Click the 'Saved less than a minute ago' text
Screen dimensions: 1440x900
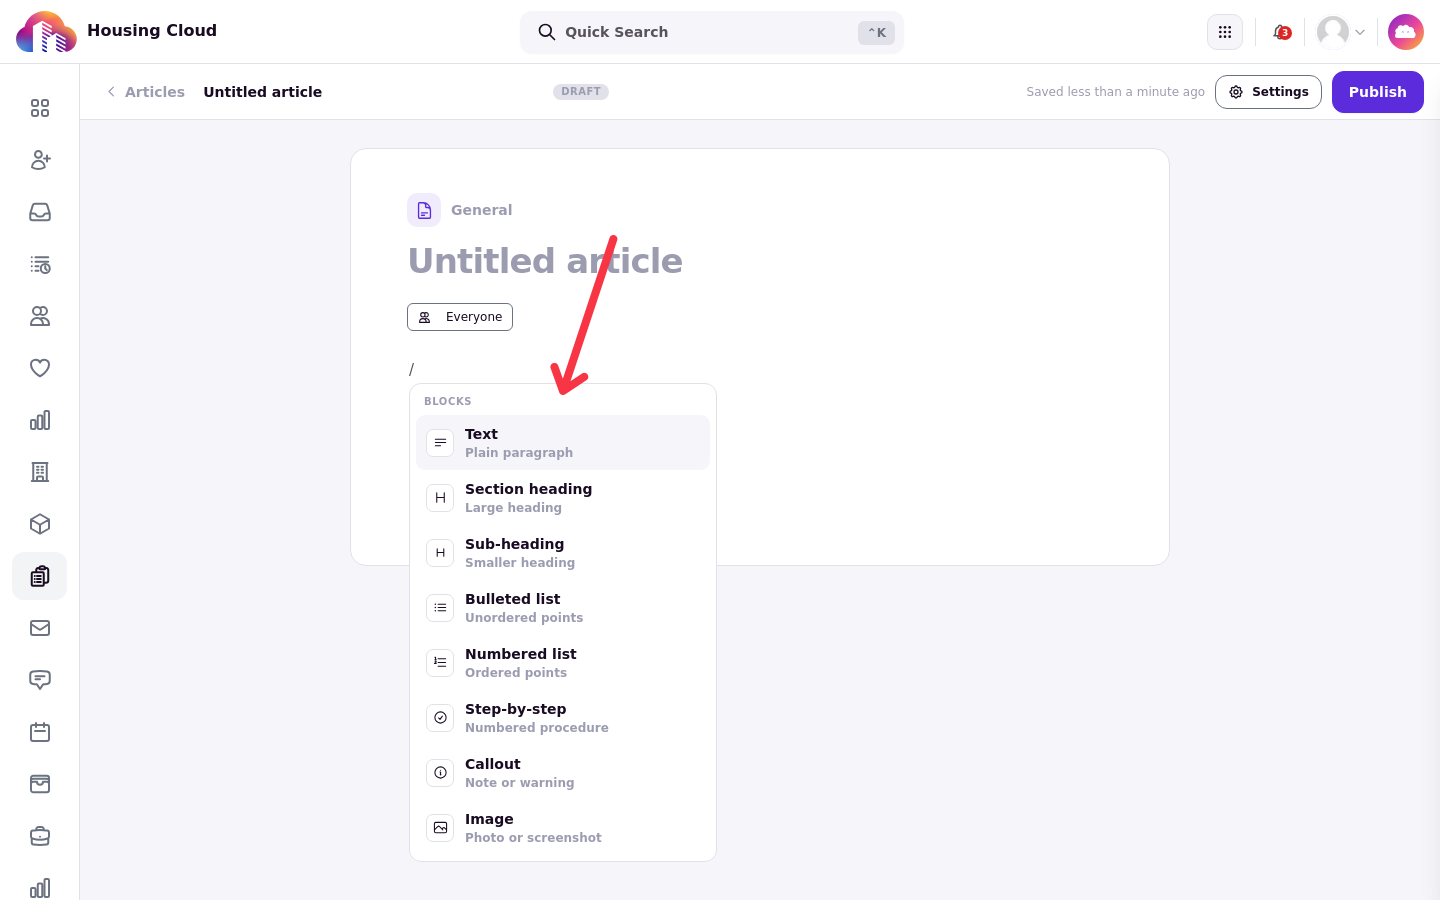1115,92
